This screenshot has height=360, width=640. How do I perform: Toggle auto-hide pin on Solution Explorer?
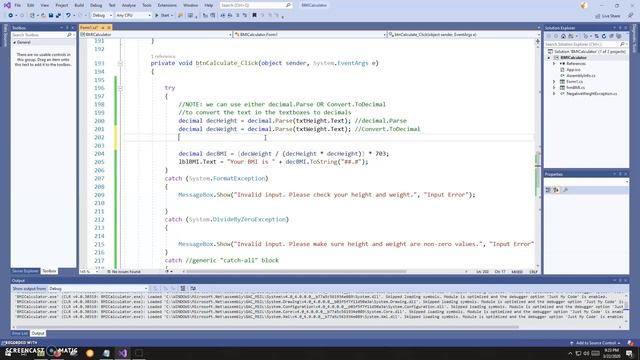pyautogui.click(x=620, y=28)
